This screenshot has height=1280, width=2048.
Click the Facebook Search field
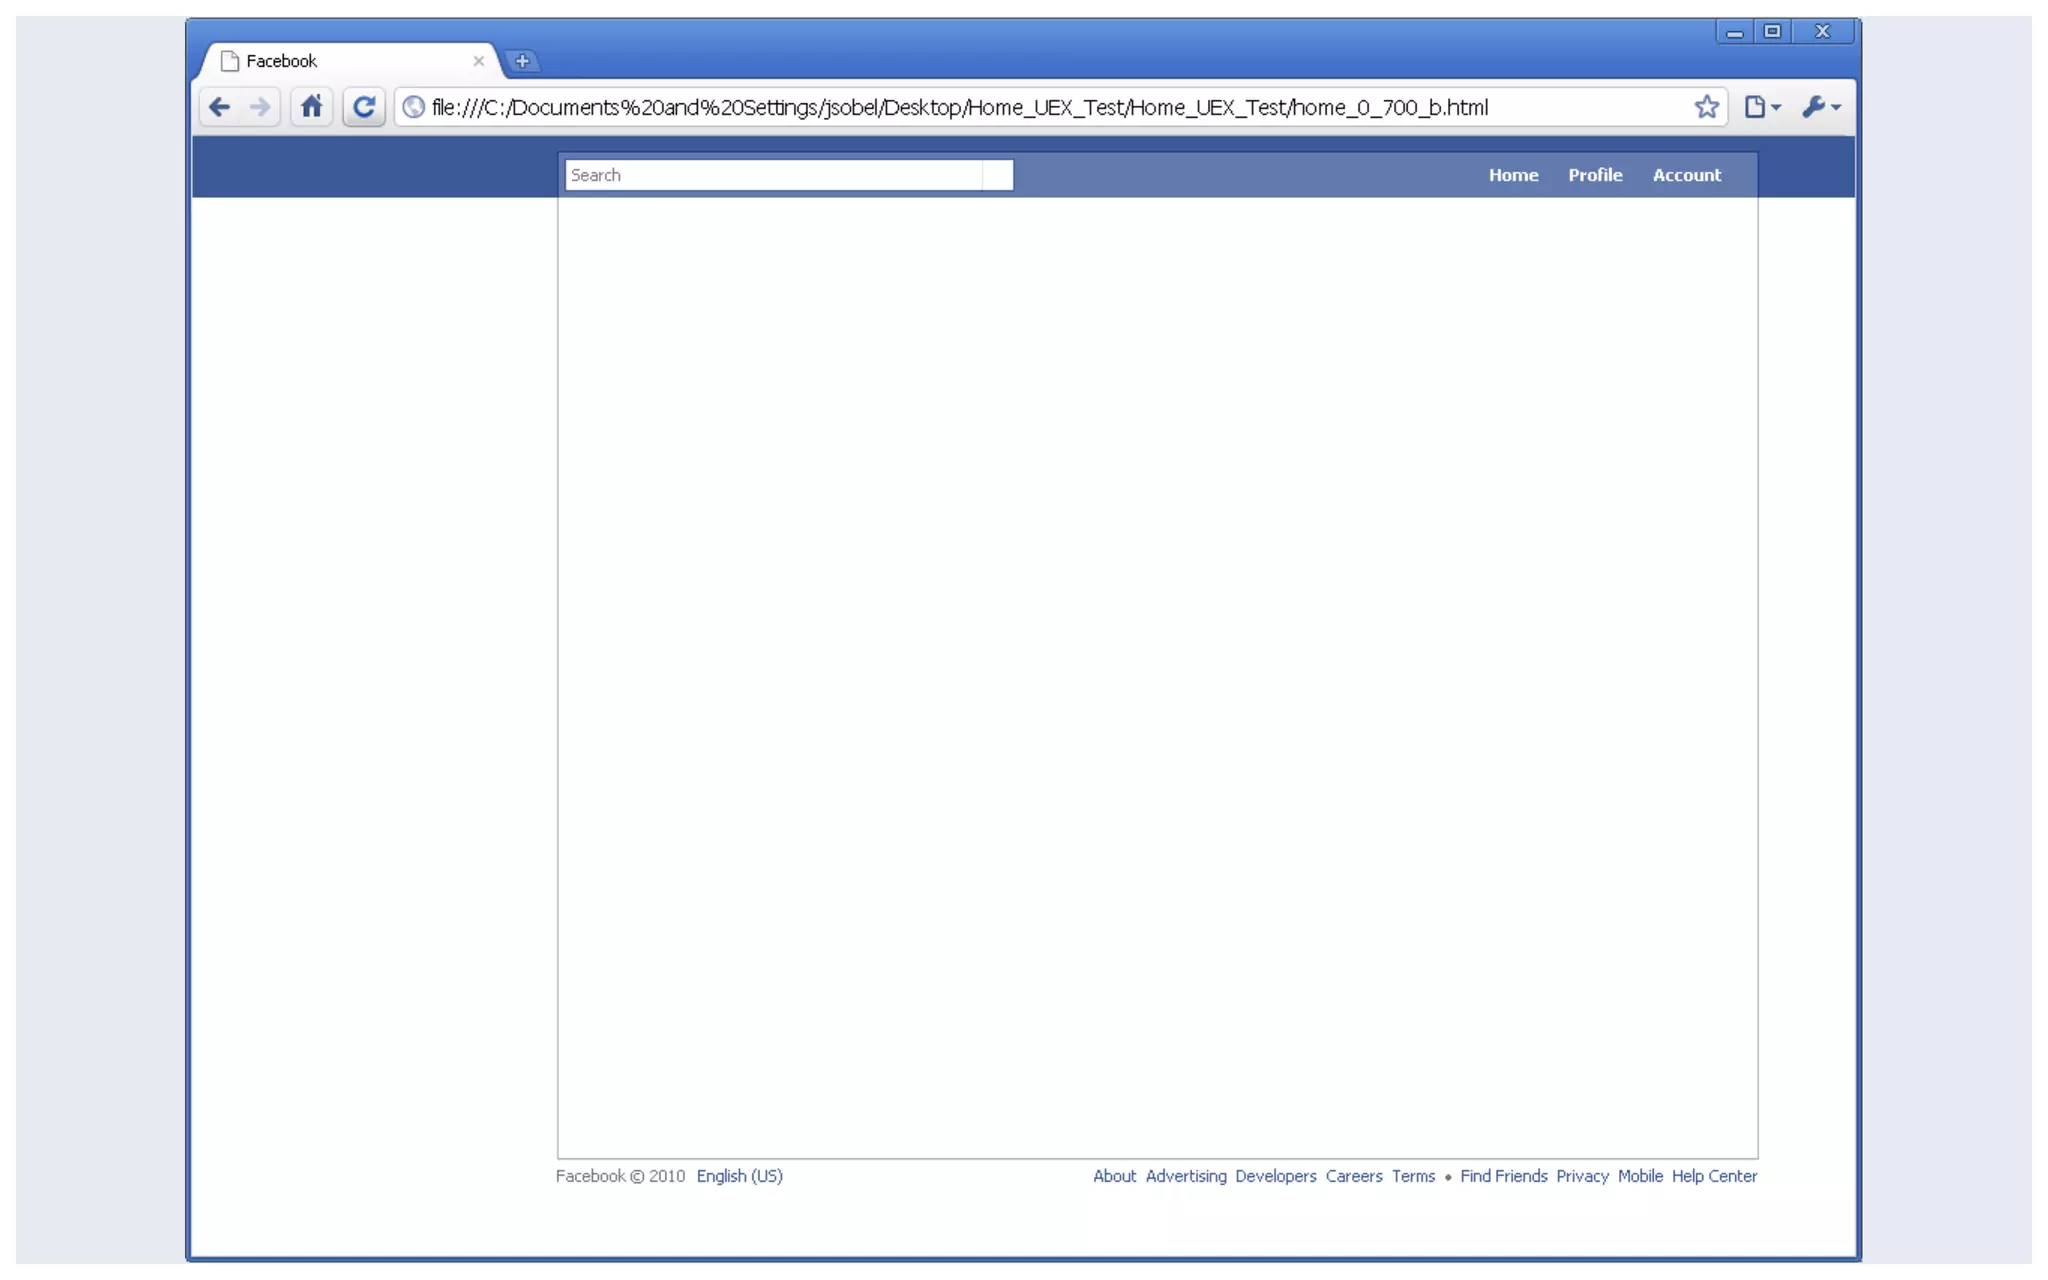coord(775,175)
